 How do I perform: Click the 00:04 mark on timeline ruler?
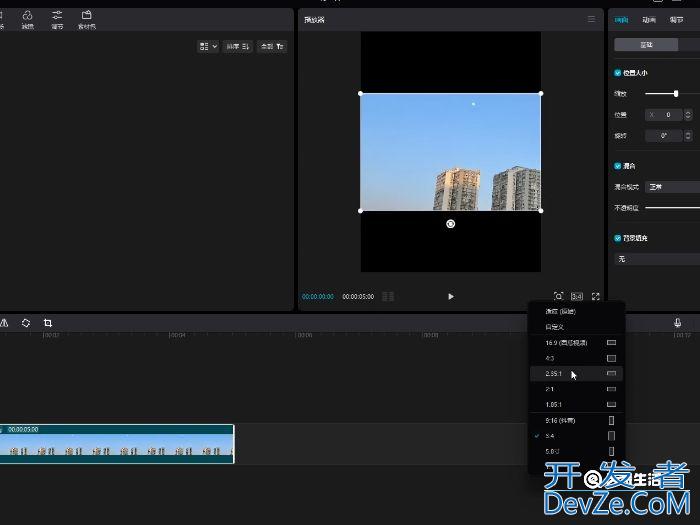[x=177, y=335]
